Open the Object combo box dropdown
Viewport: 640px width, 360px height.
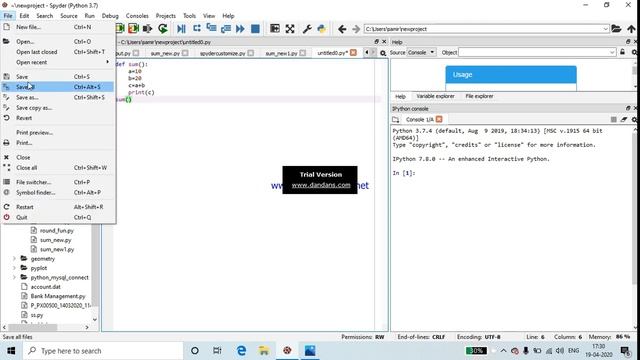coord(612,52)
